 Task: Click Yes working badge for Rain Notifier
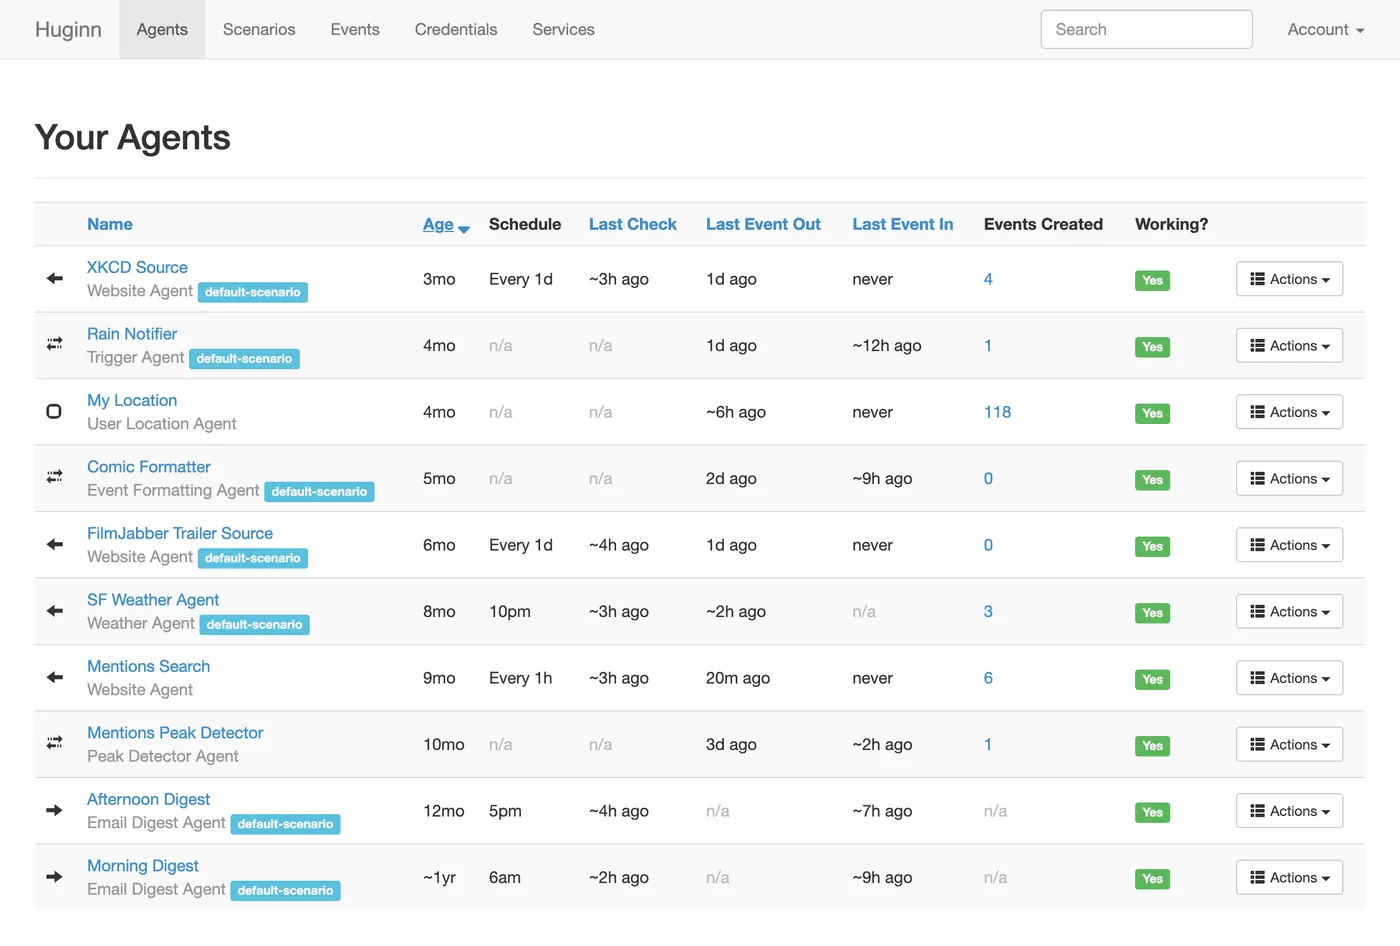(1152, 347)
